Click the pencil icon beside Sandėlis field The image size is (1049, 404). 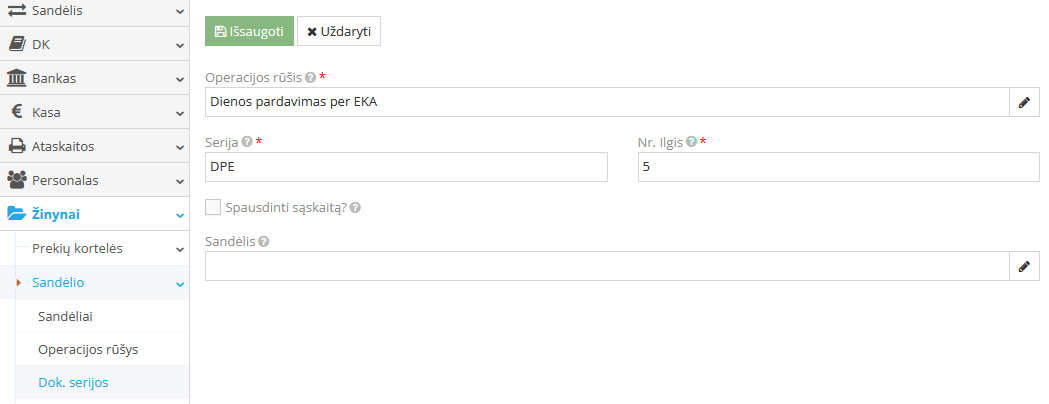(1024, 266)
